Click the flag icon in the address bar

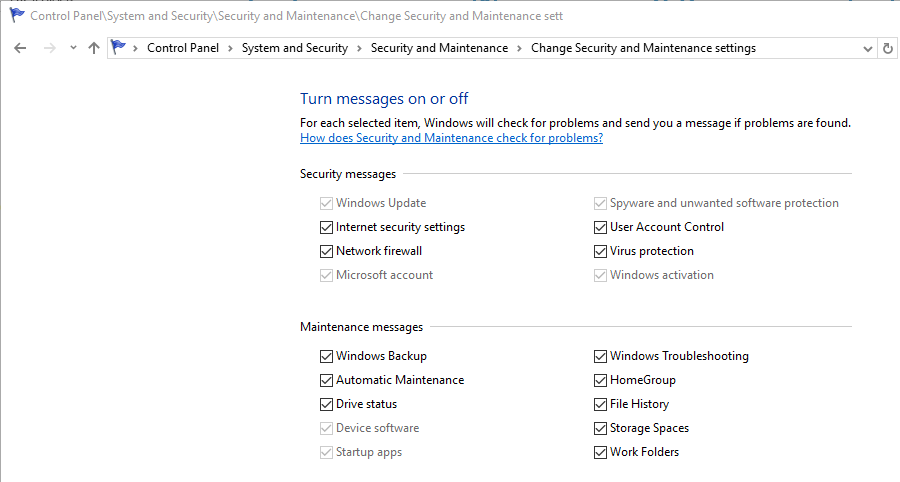[x=120, y=48]
